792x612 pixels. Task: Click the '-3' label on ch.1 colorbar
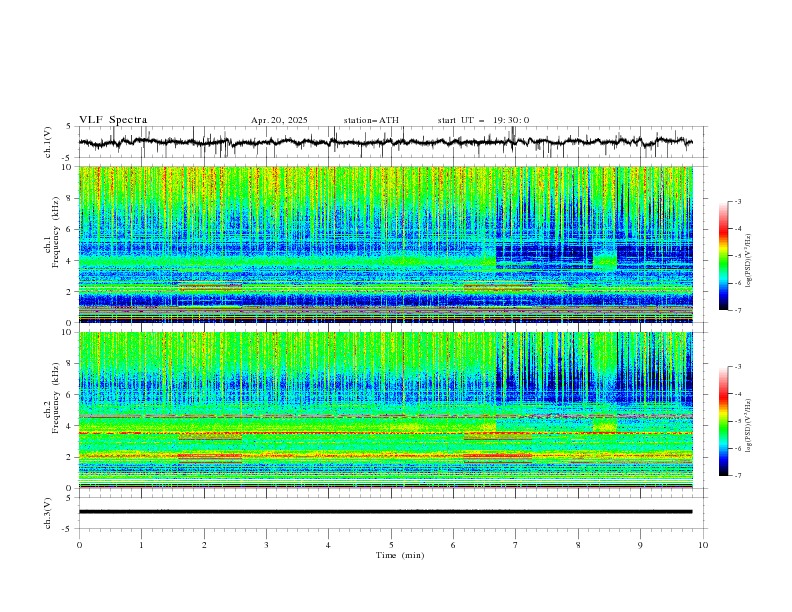pos(738,201)
